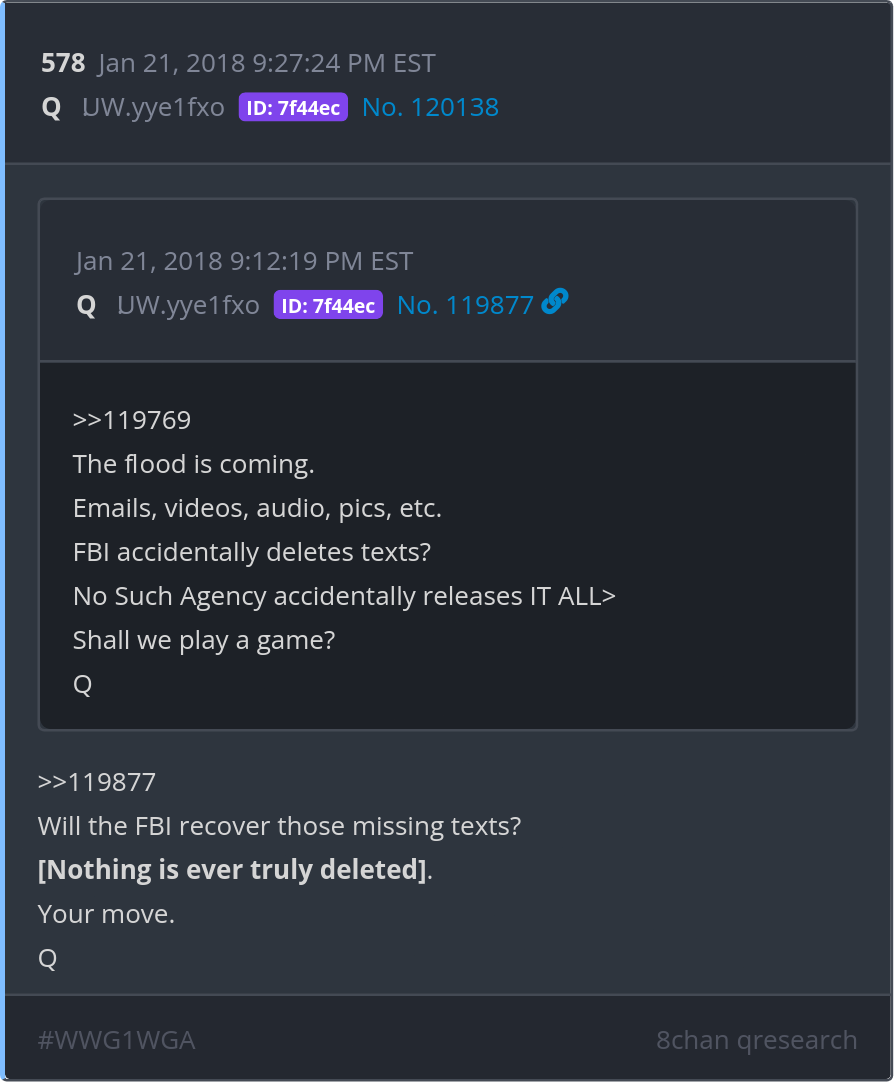The height and width of the screenshot is (1082, 894).
Task: Open quoted post link No. 119877
Action: [465, 305]
